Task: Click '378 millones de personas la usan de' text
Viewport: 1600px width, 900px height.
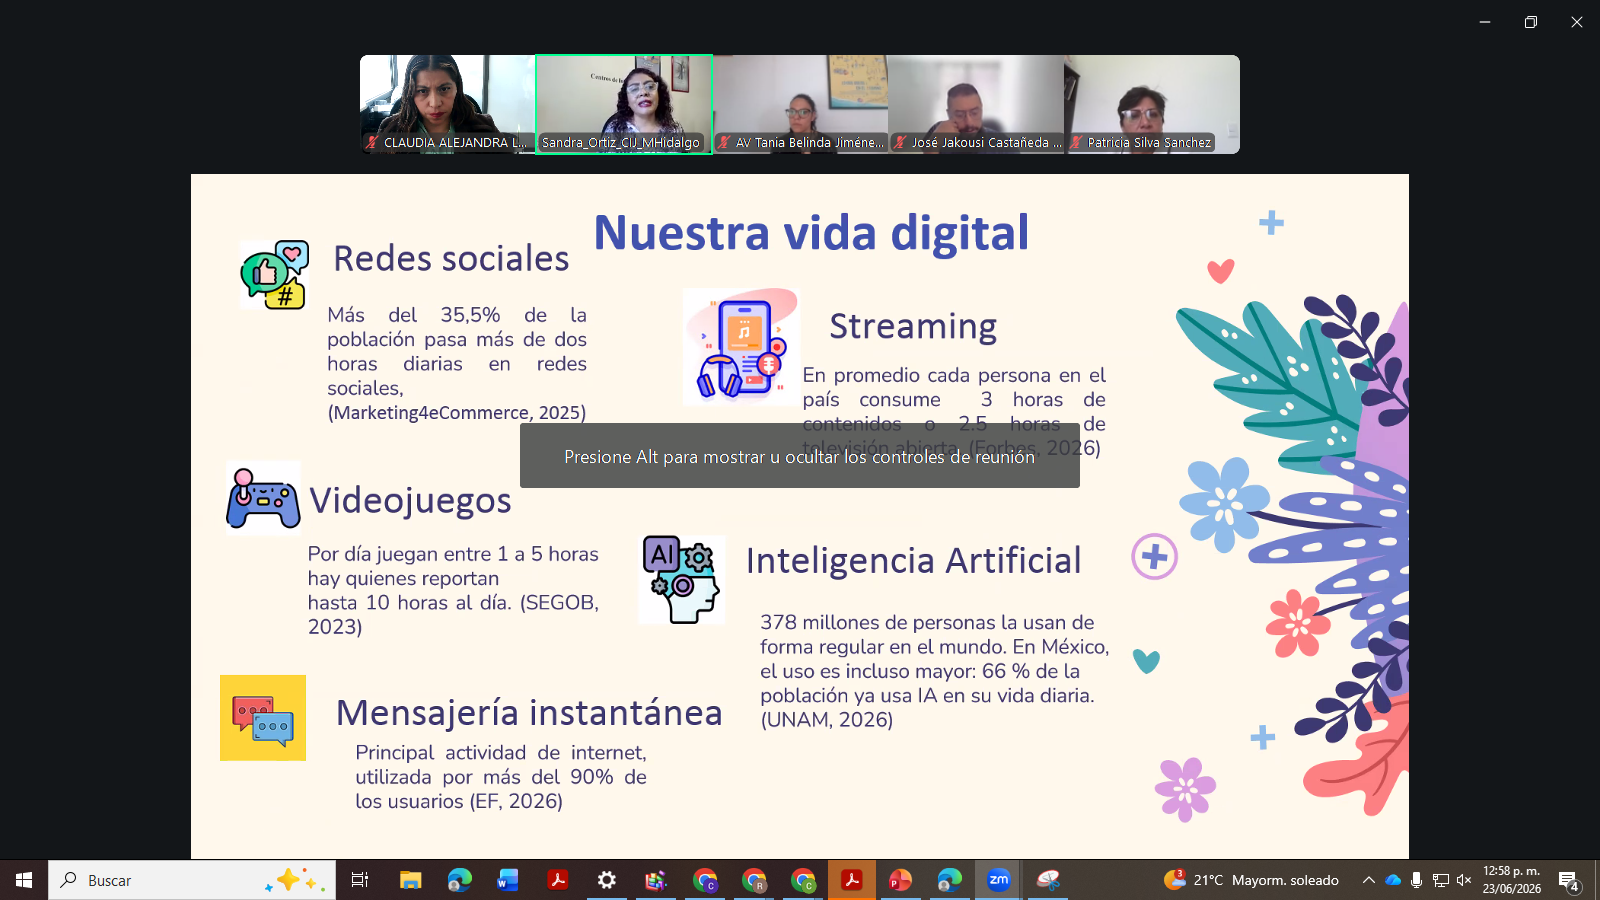Action: tap(927, 622)
